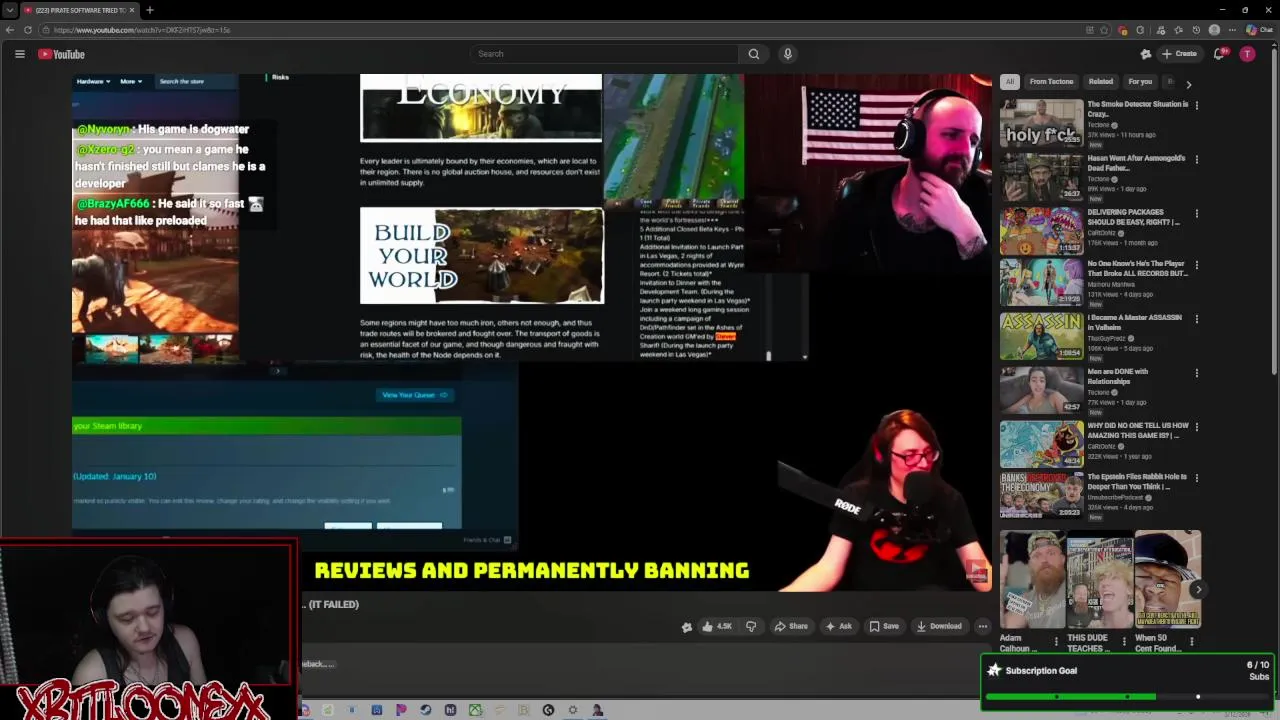1280x720 pixels.
Task: Go back with the browser back arrow
Action: coord(9,30)
